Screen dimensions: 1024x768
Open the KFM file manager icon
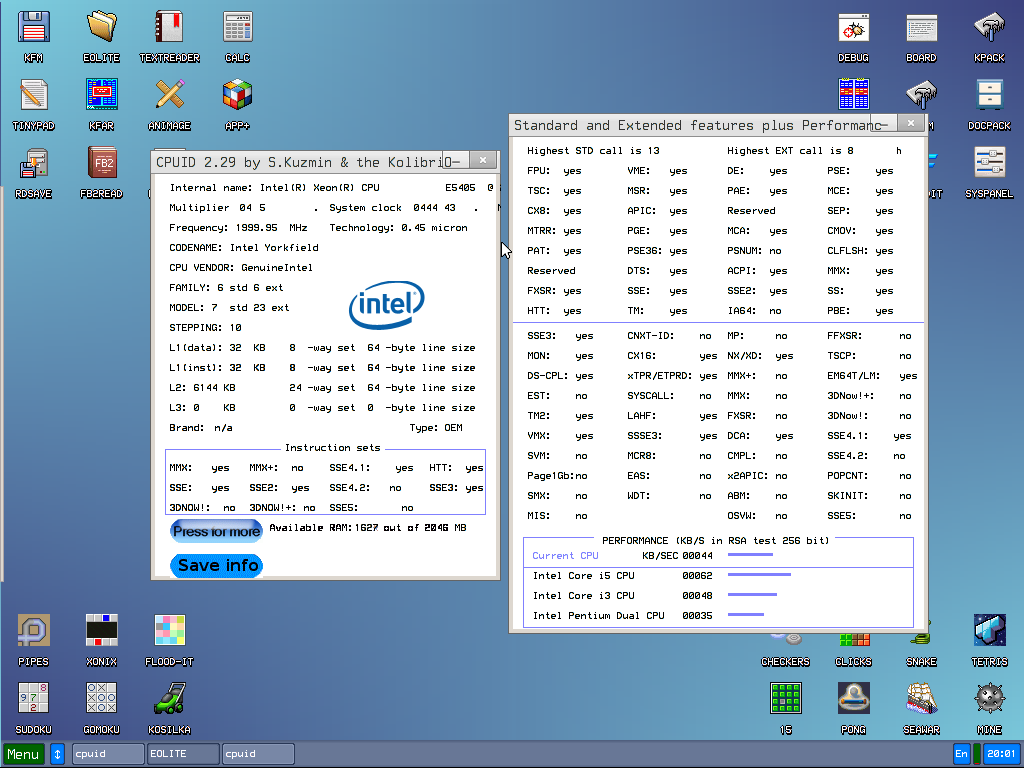(x=34, y=27)
